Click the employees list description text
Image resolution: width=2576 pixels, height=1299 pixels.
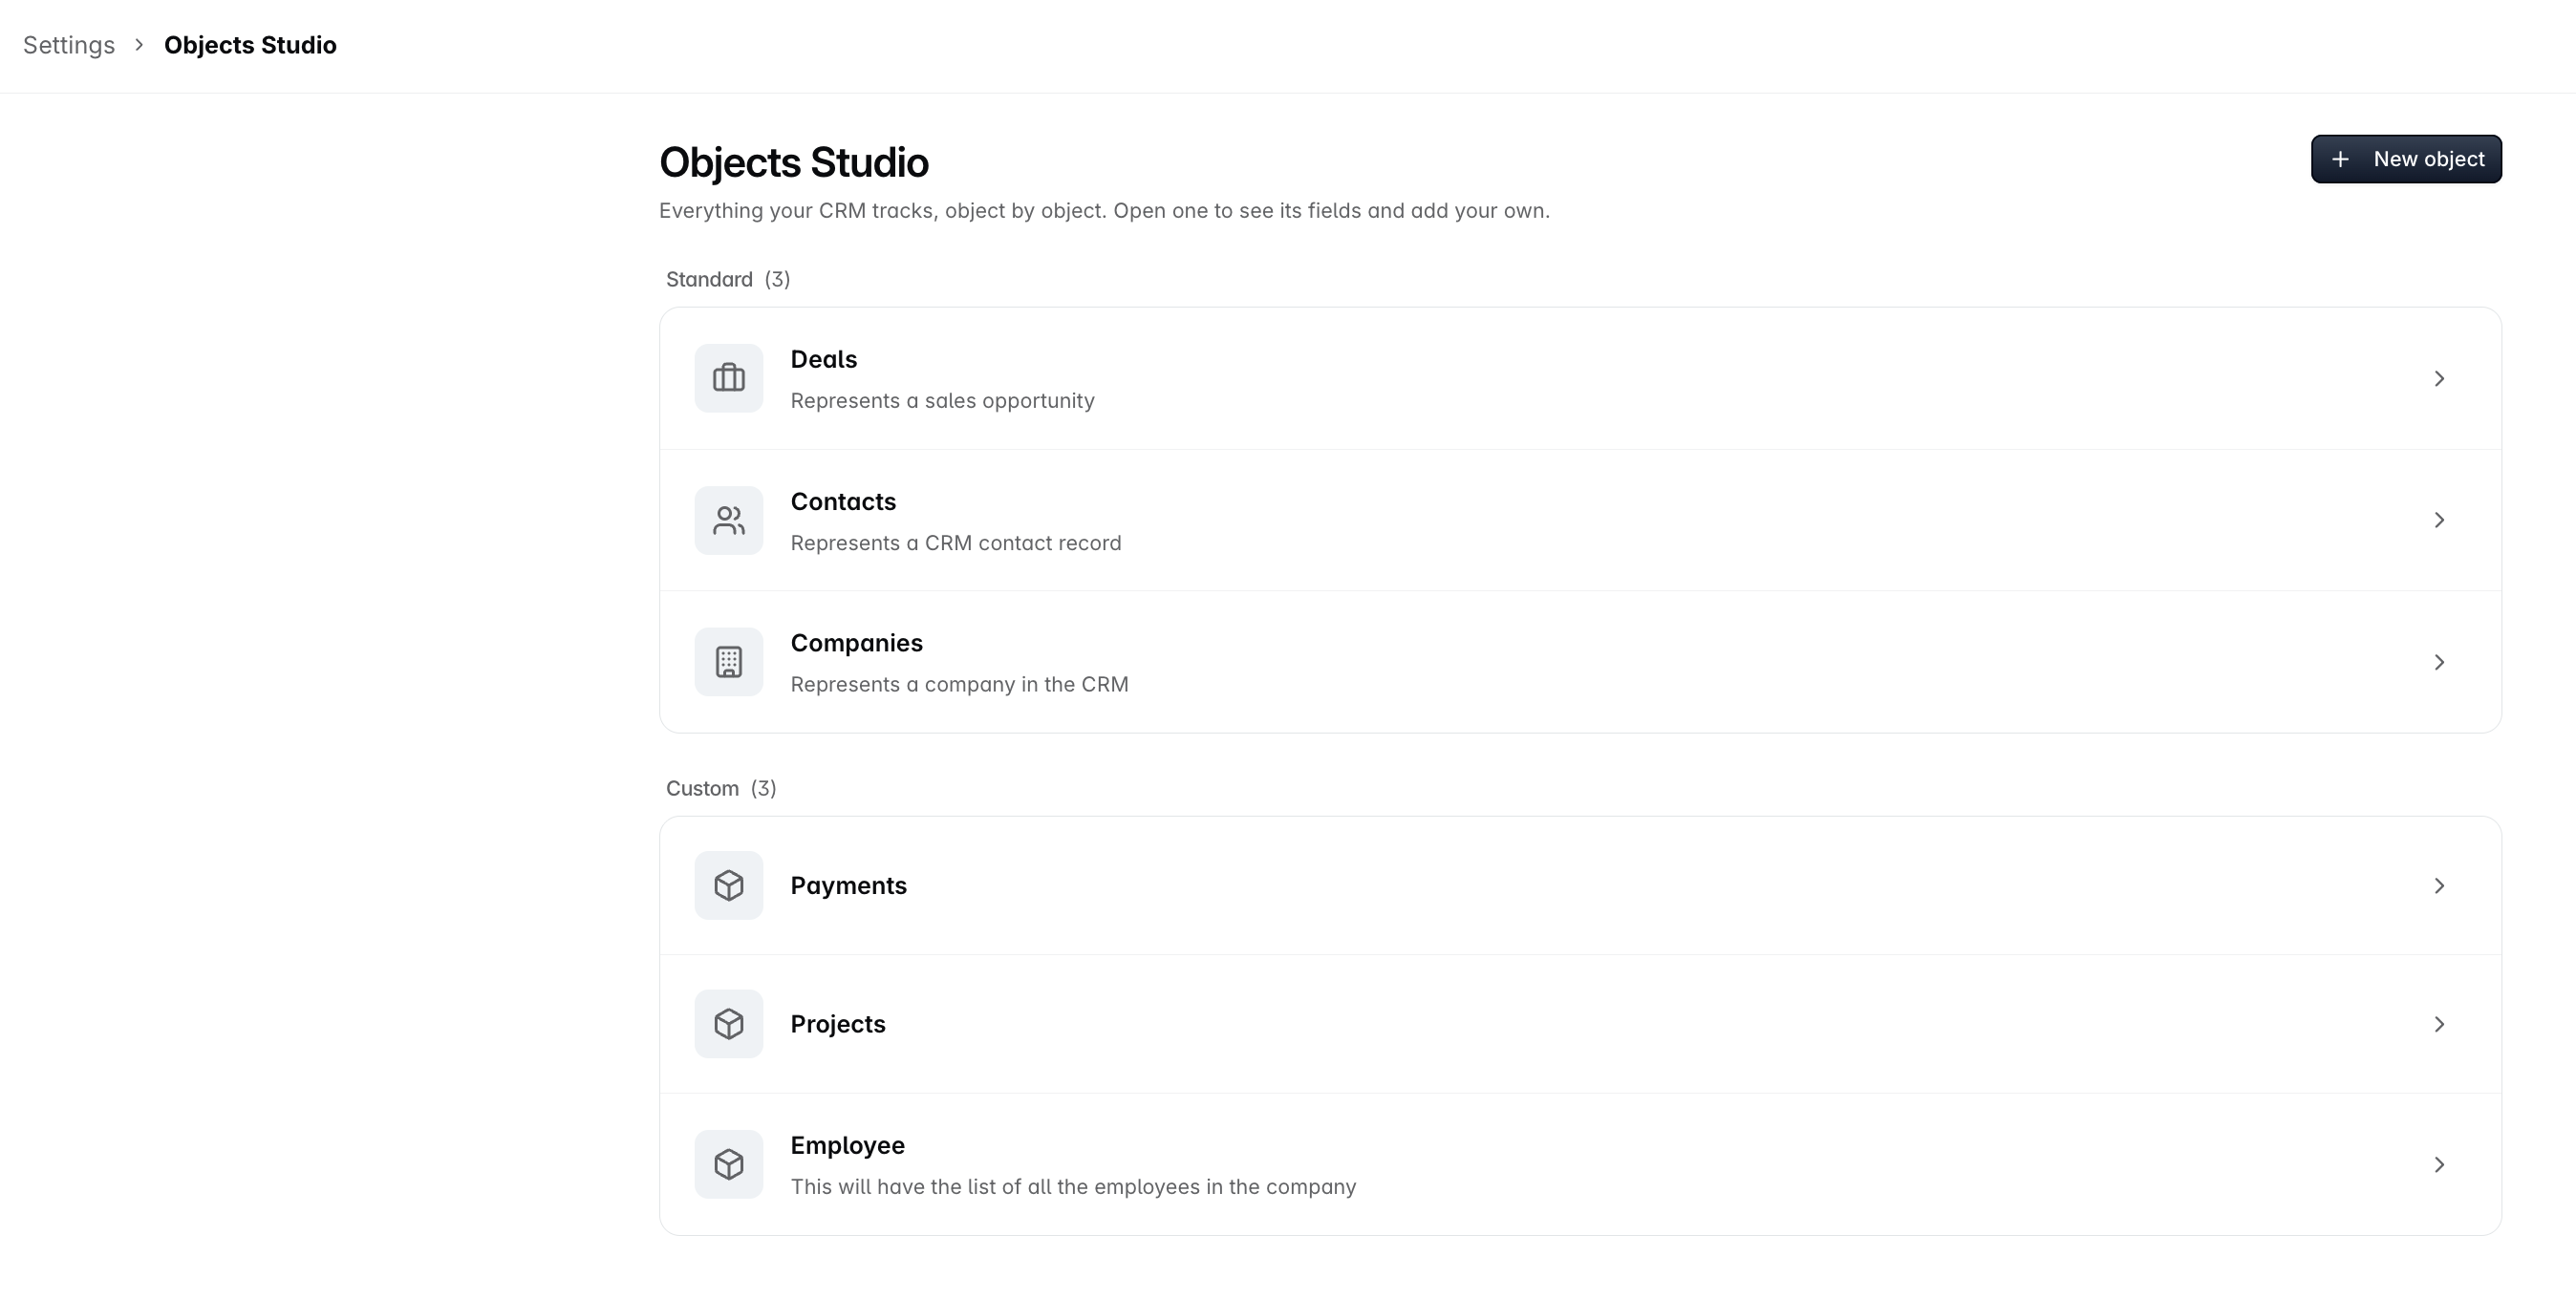tap(1073, 1187)
